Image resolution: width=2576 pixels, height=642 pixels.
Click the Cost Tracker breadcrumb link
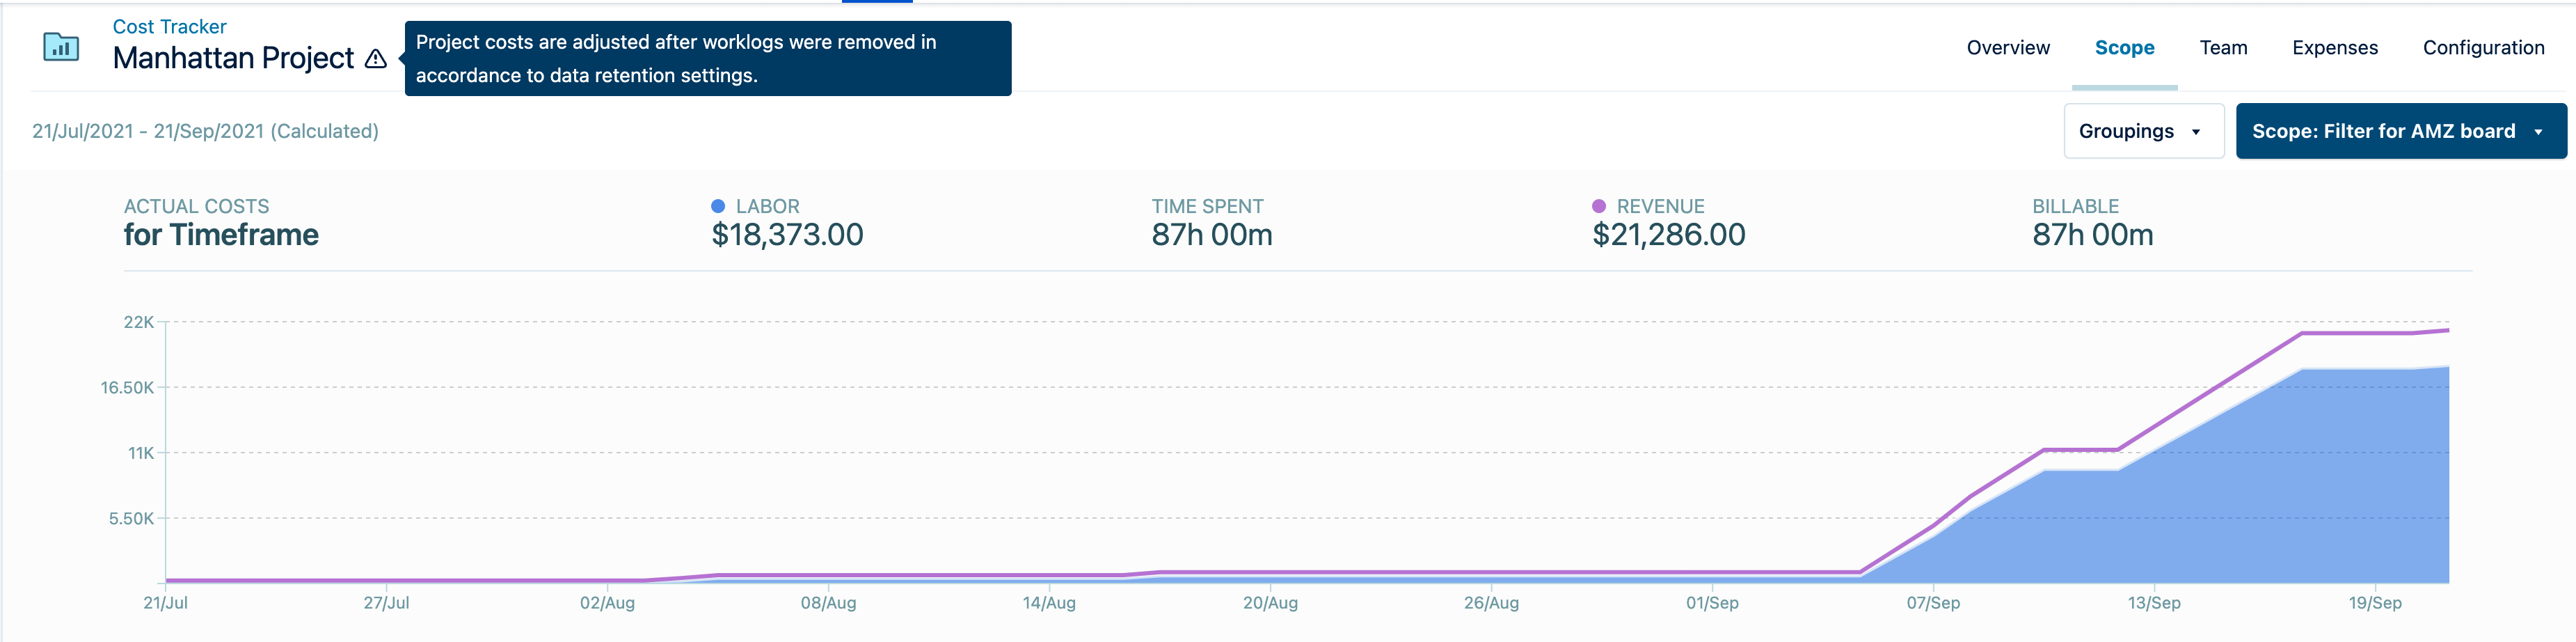point(169,27)
